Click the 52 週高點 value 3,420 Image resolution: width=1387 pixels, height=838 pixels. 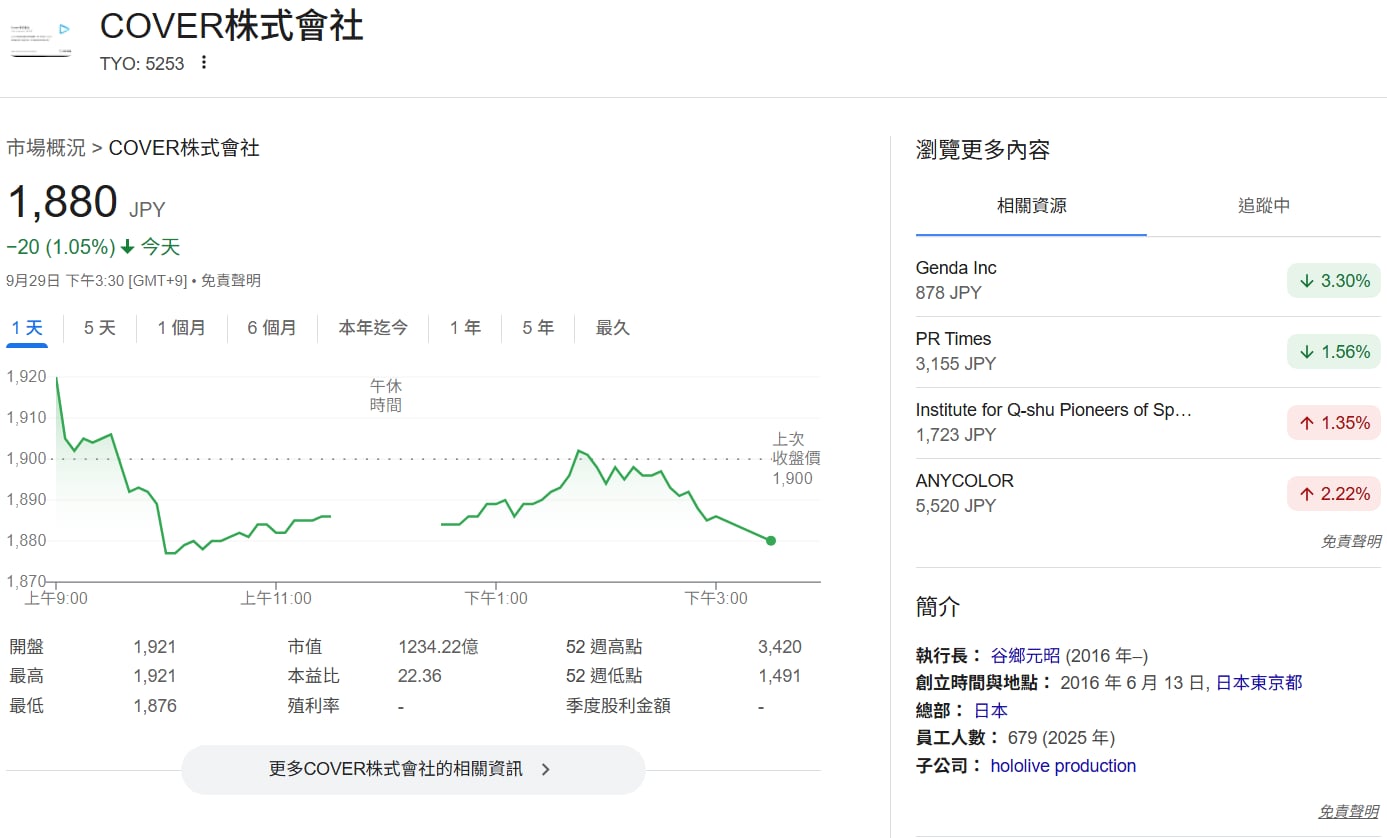pos(780,647)
